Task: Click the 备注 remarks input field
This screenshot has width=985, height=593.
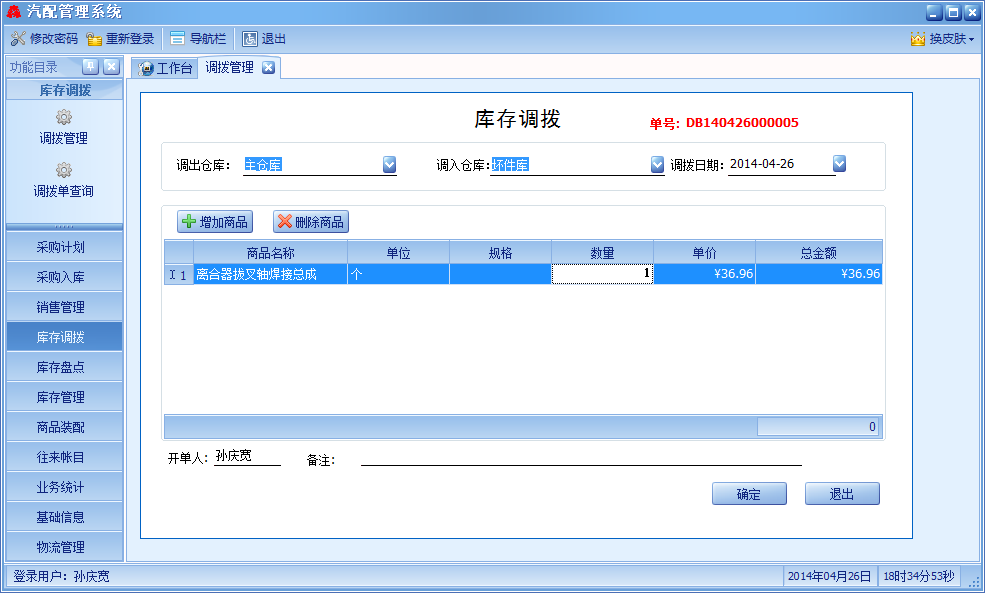Action: coord(580,459)
